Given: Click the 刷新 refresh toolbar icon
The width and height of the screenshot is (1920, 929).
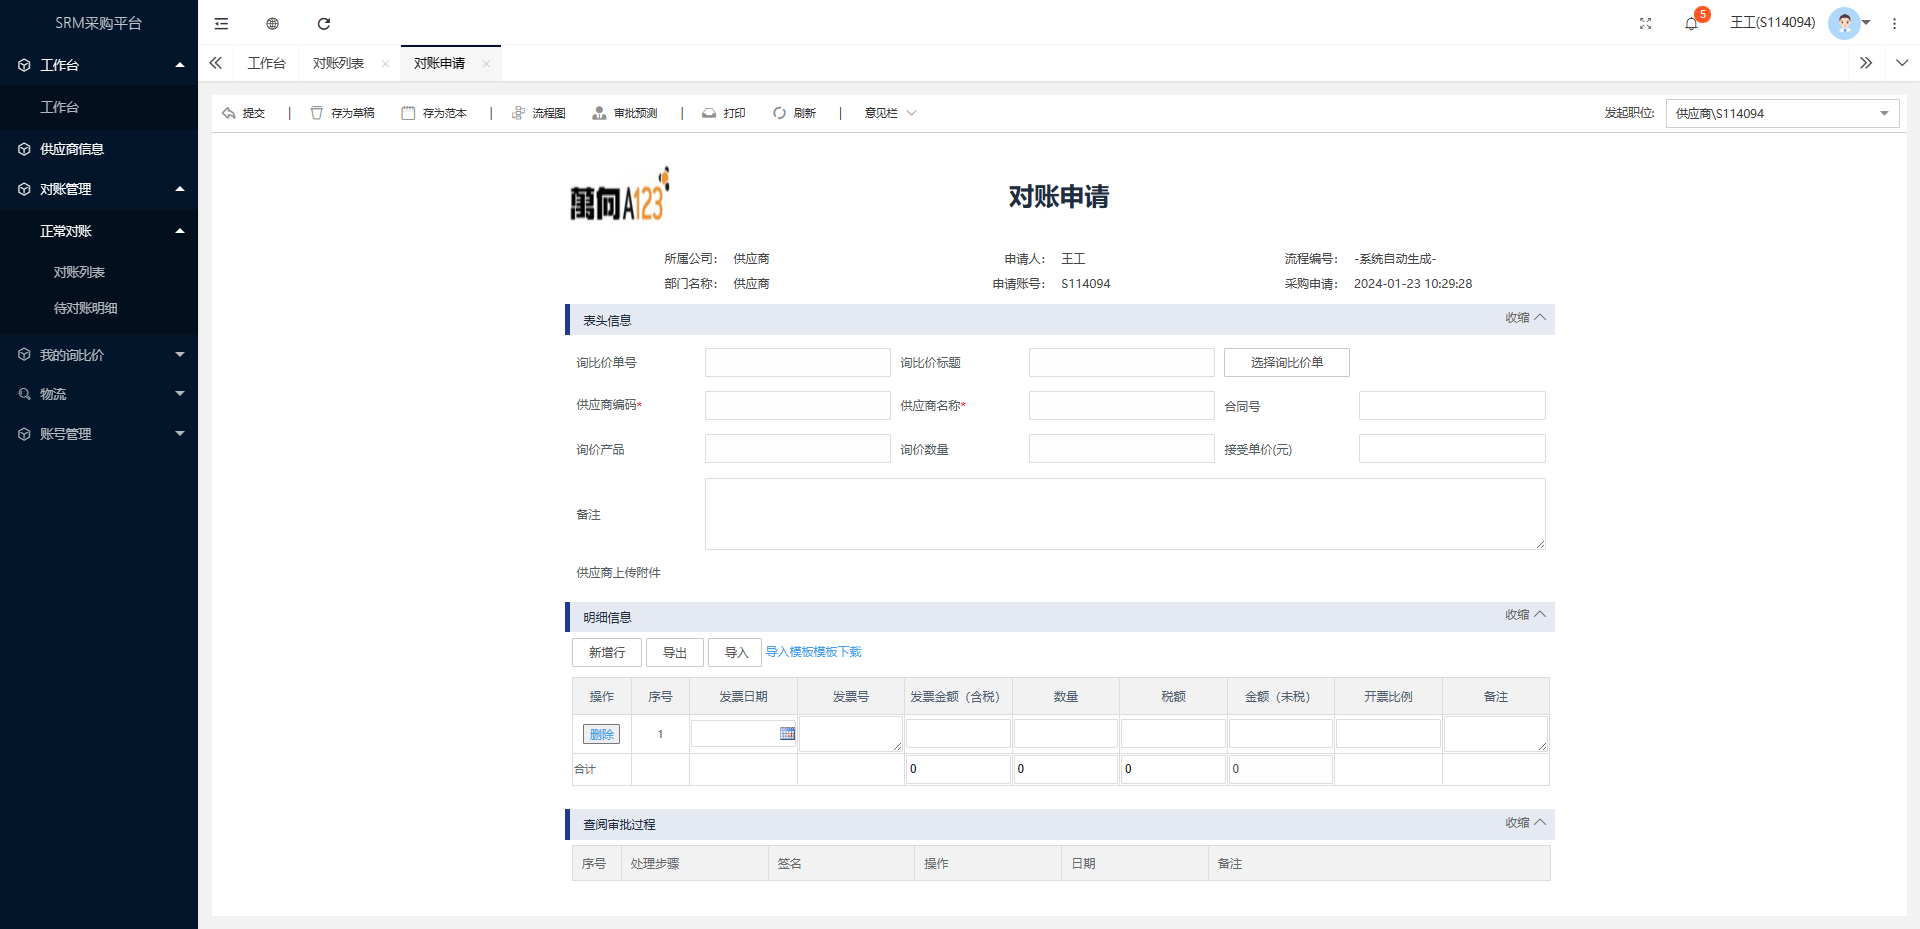Looking at the screenshot, I should pos(779,113).
